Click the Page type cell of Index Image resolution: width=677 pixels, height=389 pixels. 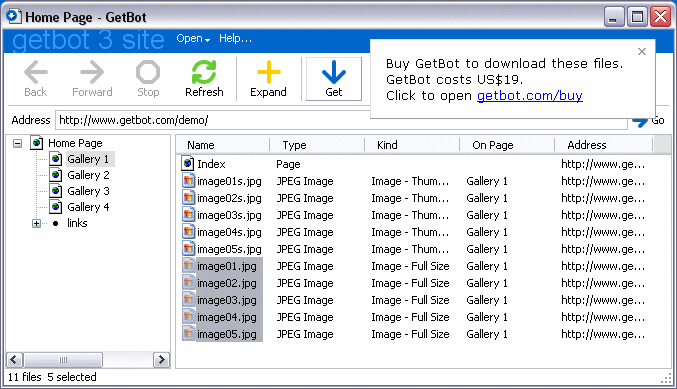pos(288,164)
